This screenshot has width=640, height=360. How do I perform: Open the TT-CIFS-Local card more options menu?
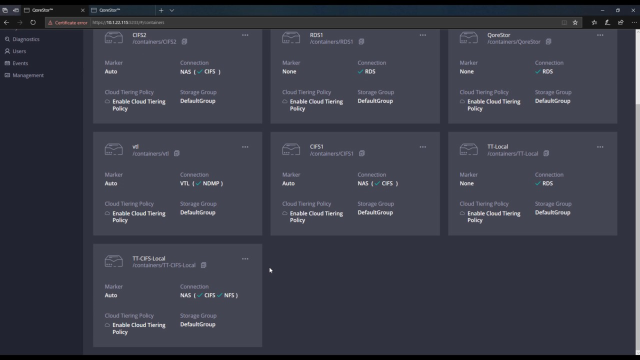pyautogui.click(x=245, y=259)
